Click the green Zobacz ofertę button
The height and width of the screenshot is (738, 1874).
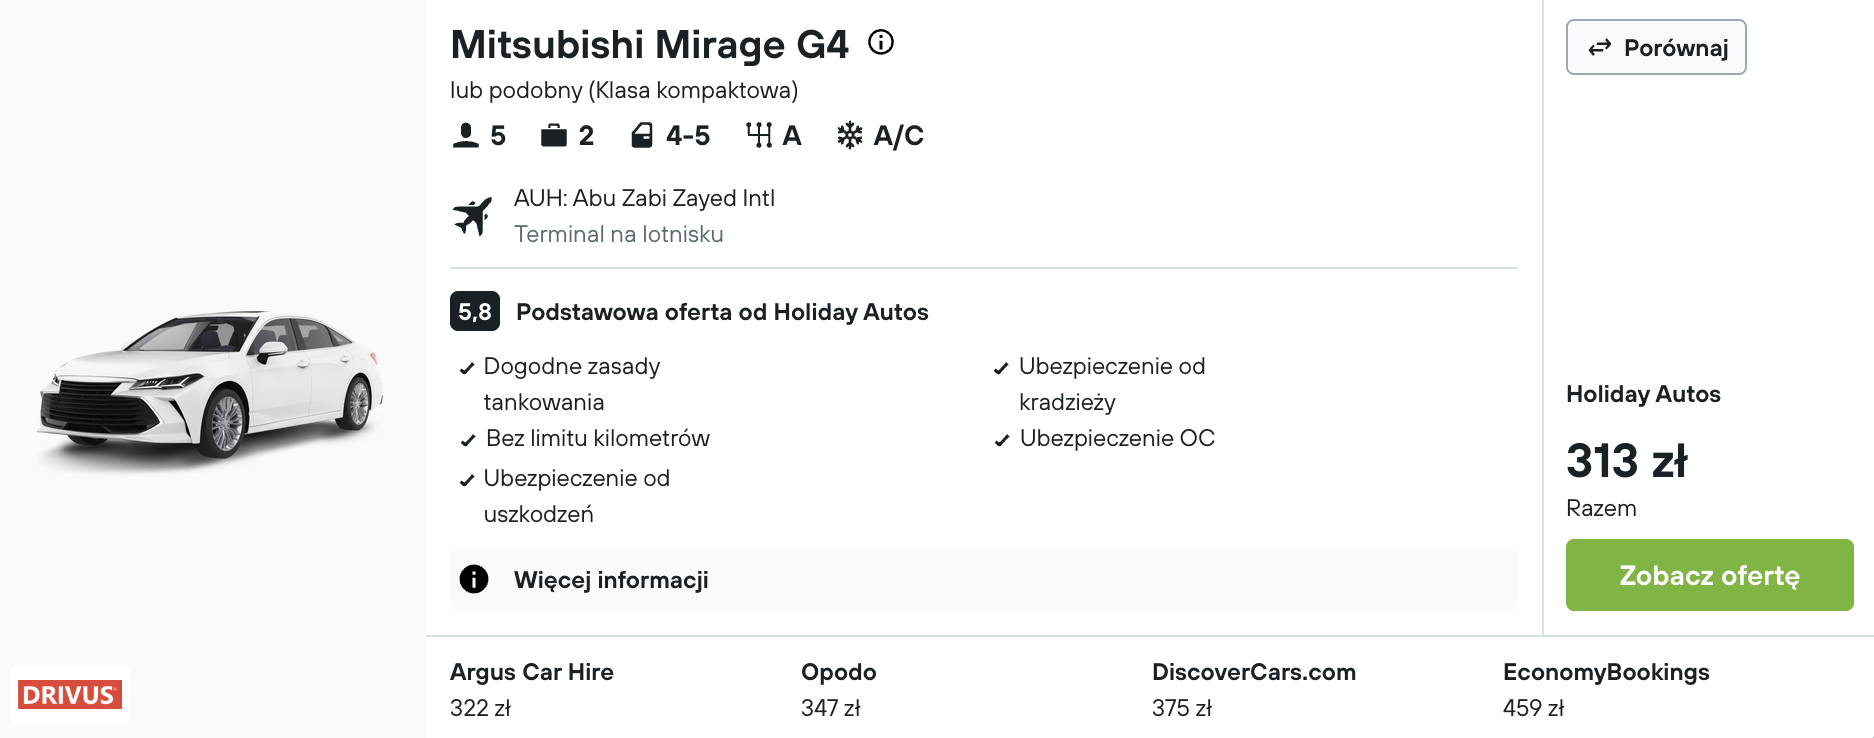tap(1710, 575)
